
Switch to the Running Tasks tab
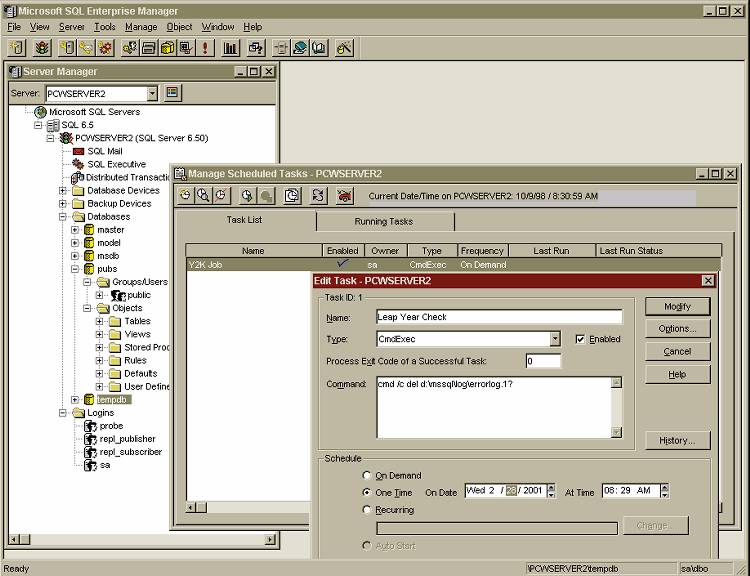(x=384, y=222)
